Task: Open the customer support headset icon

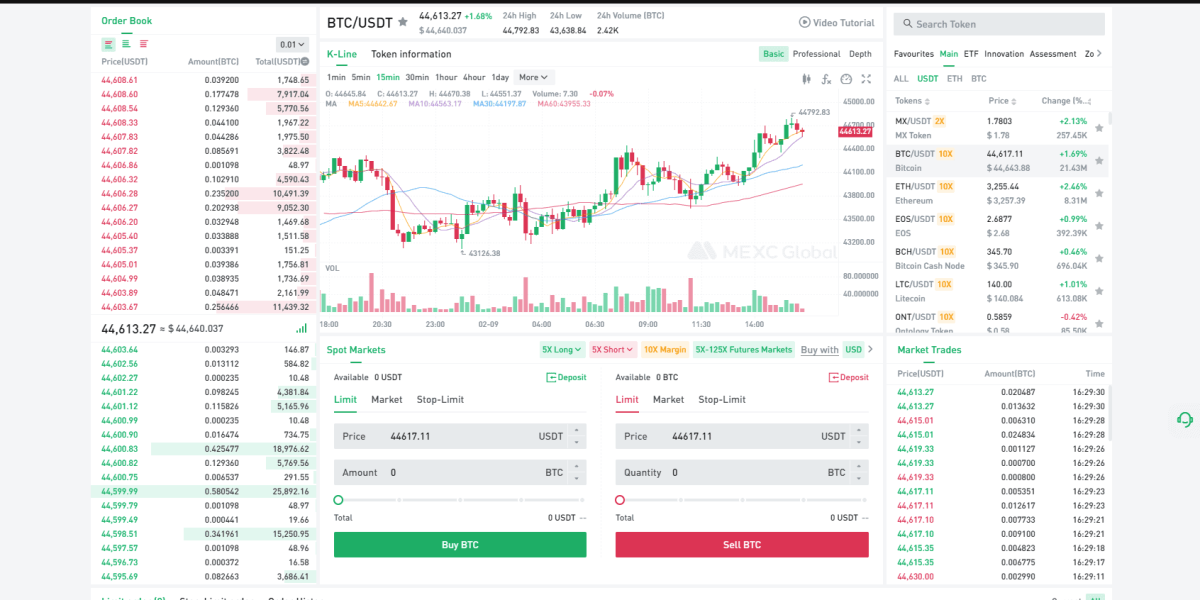Action: [x=1185, y=420]
